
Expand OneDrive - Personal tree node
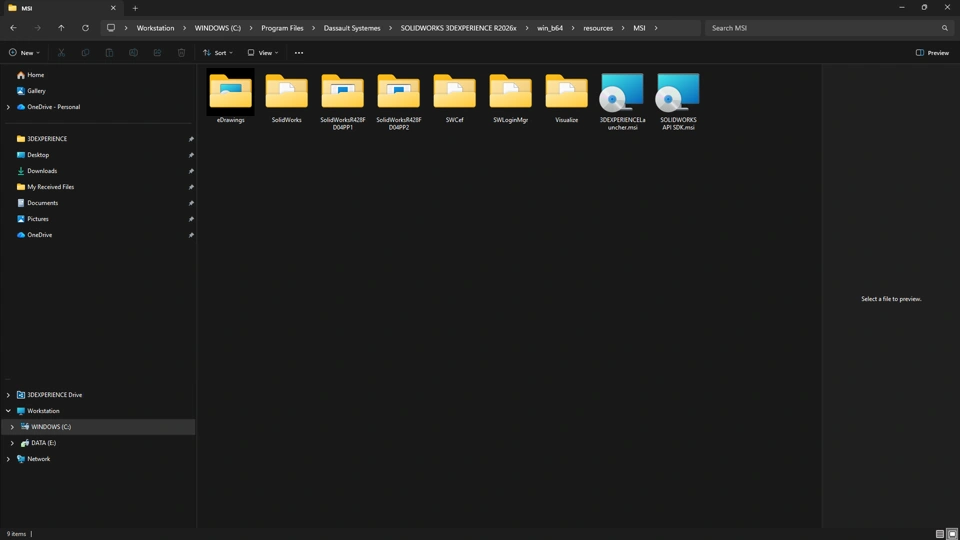pos(8,107)
